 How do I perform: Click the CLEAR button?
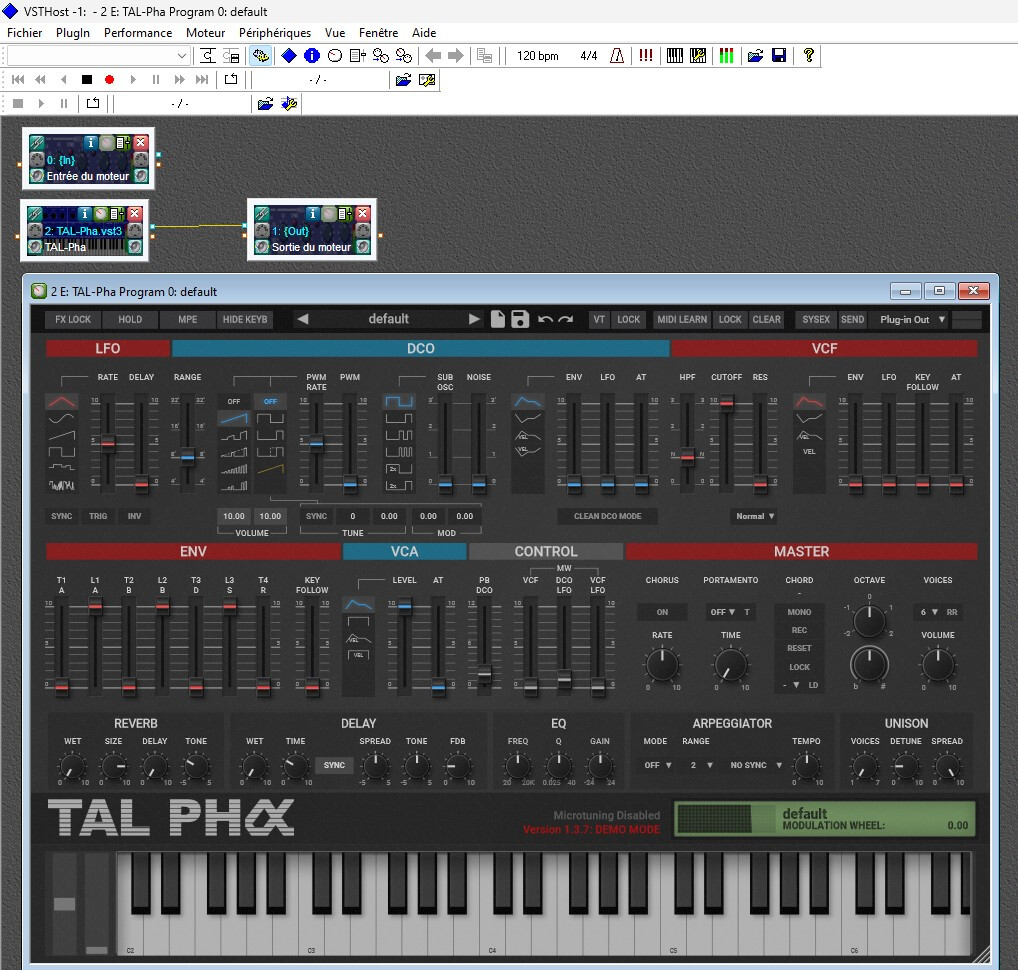(766, 319)
